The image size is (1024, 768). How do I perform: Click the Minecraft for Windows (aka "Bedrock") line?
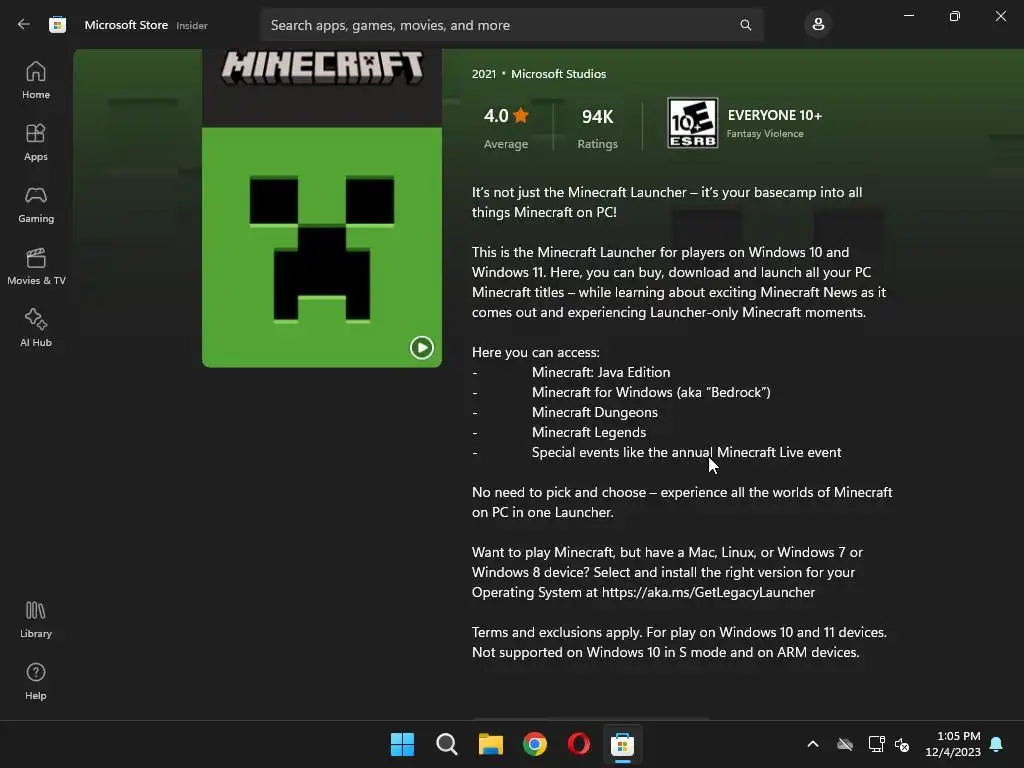click(x=651, y=392)
